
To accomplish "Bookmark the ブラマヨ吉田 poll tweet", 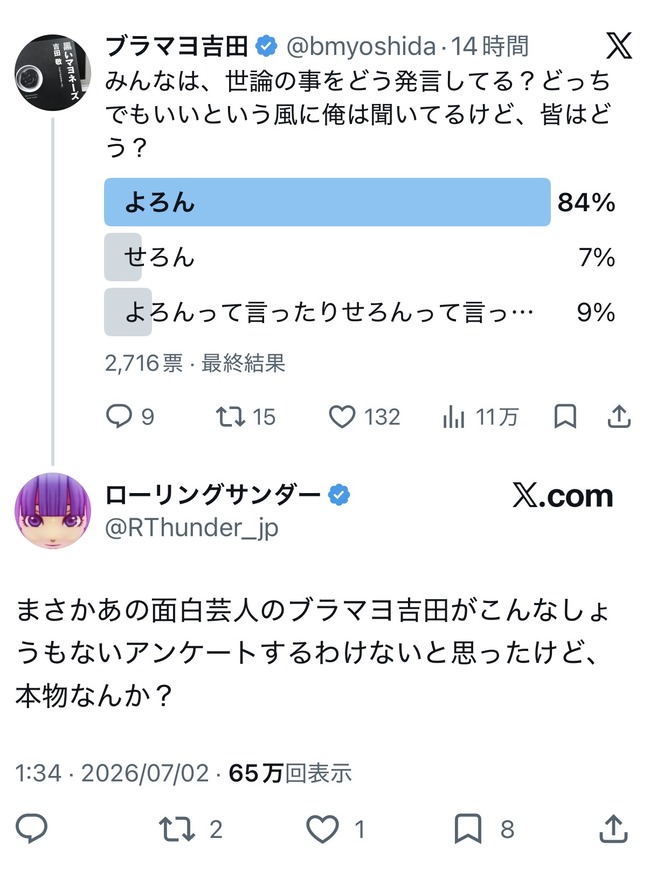I will click(565, 417).
